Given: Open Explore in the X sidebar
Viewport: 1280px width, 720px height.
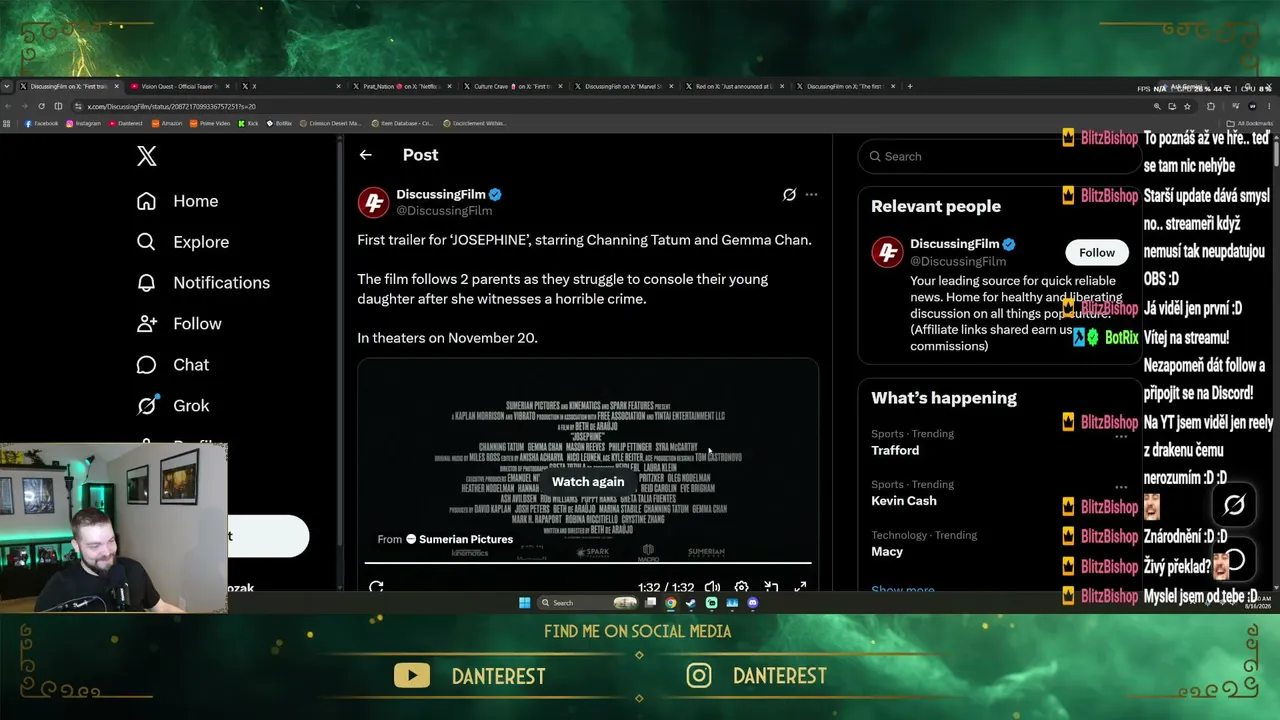Looking at the screenshot, I should coord(183,242).
